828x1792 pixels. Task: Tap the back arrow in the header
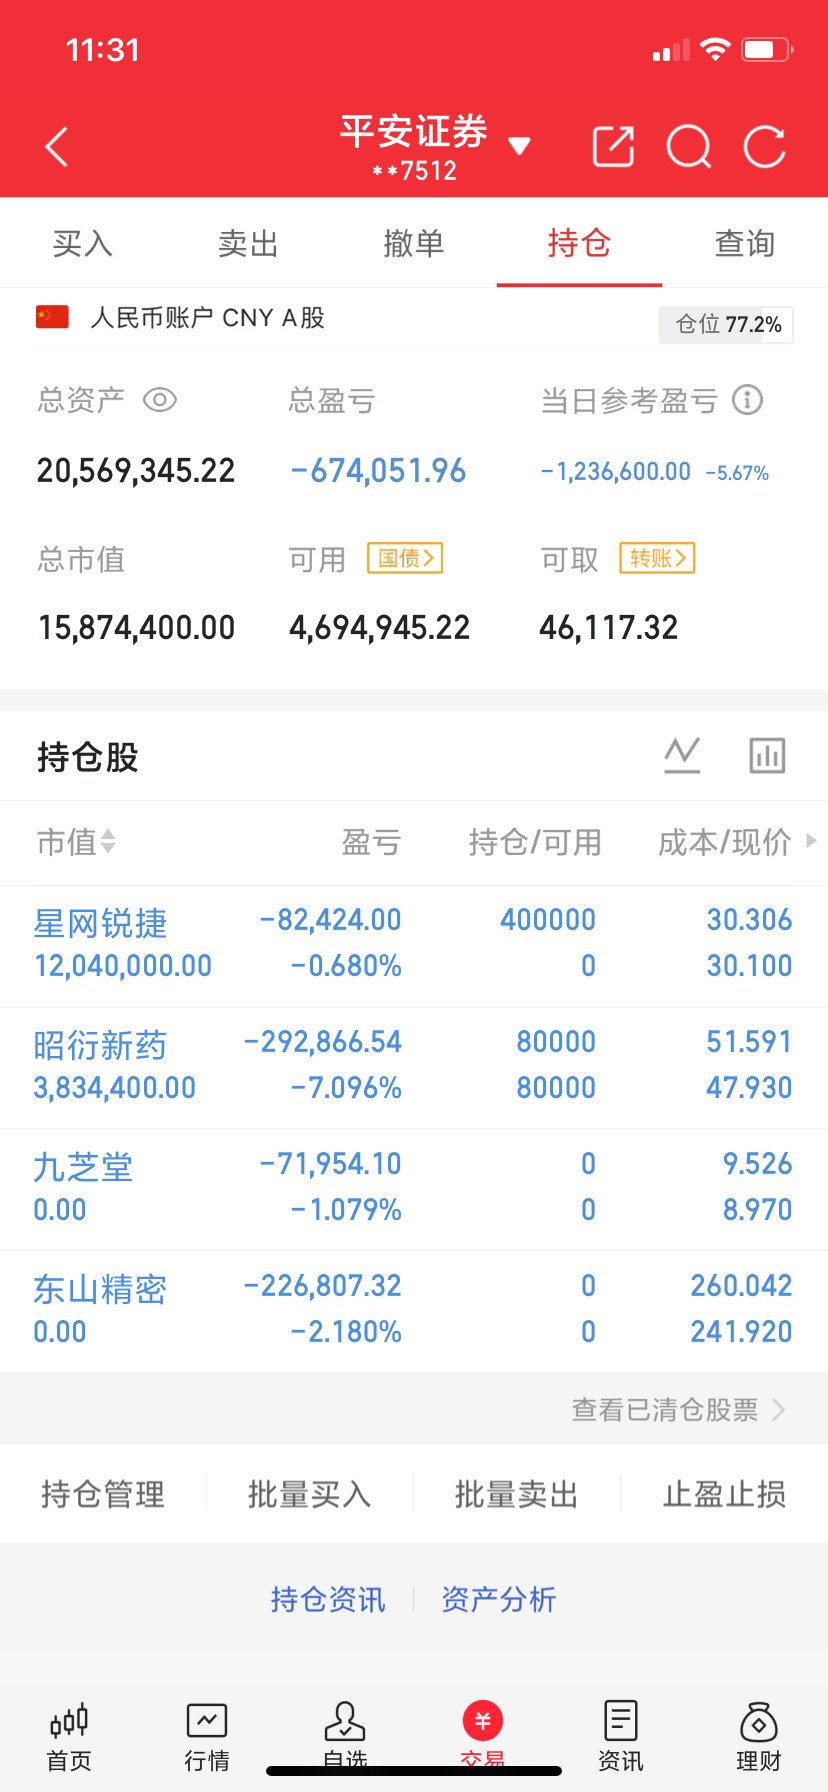57,147
